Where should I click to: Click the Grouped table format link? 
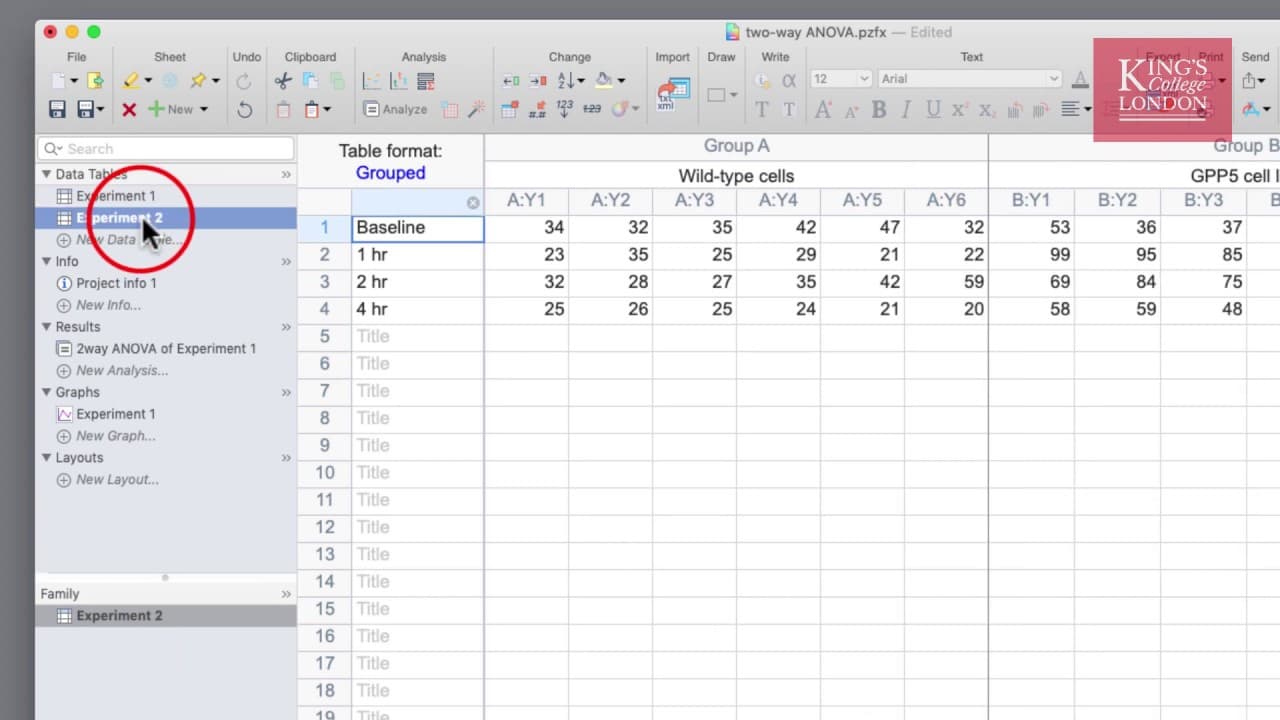tap(390, 173)
